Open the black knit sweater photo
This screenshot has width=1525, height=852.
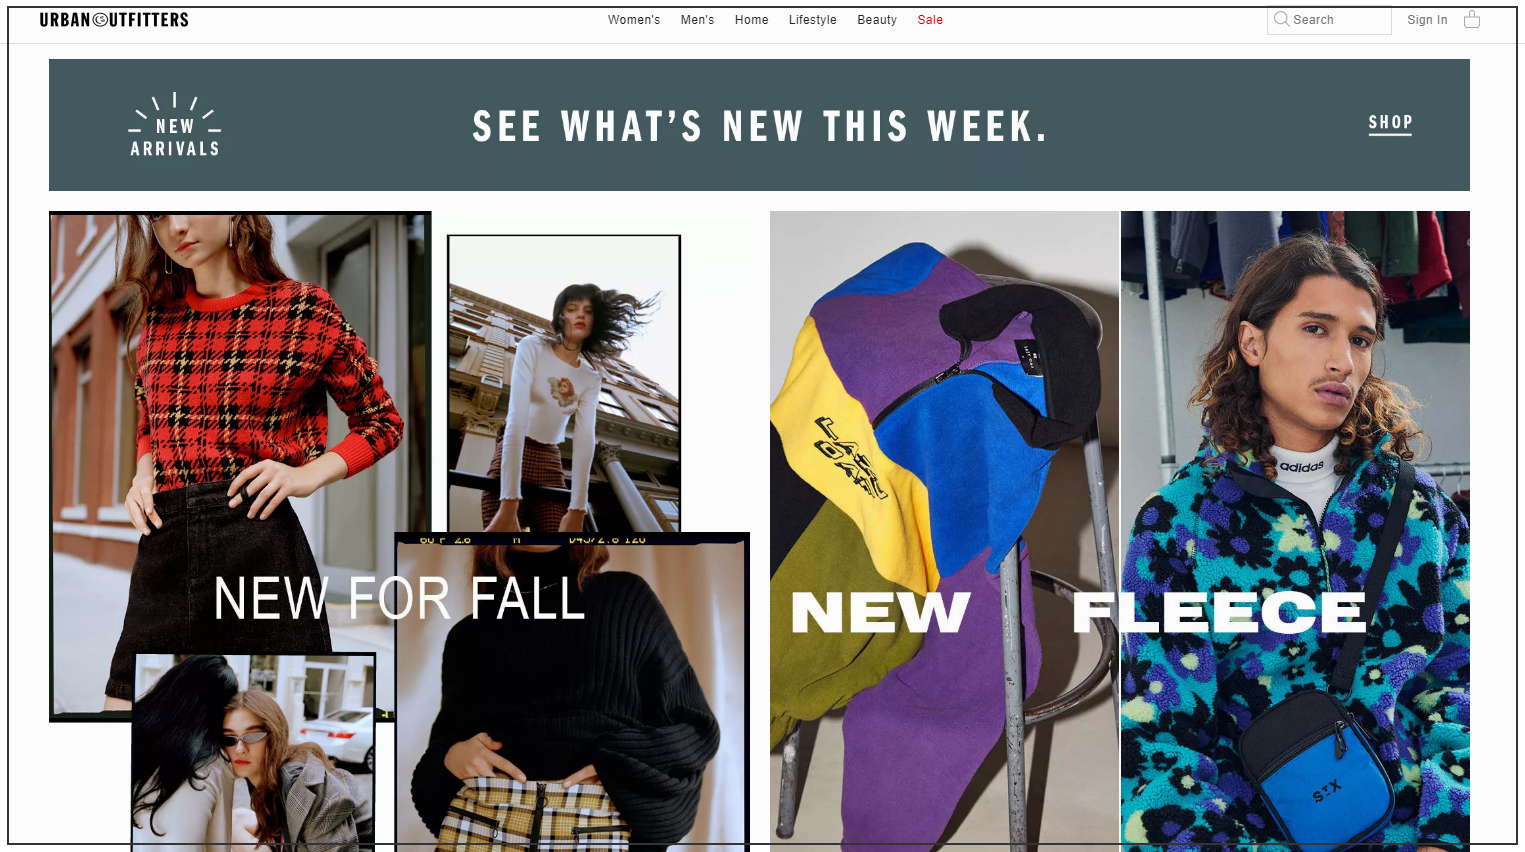pos(572,692)
